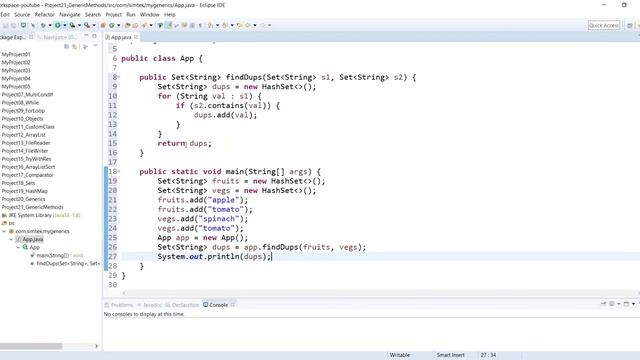Collapse the App class tree node arrow

click(18, 247)
